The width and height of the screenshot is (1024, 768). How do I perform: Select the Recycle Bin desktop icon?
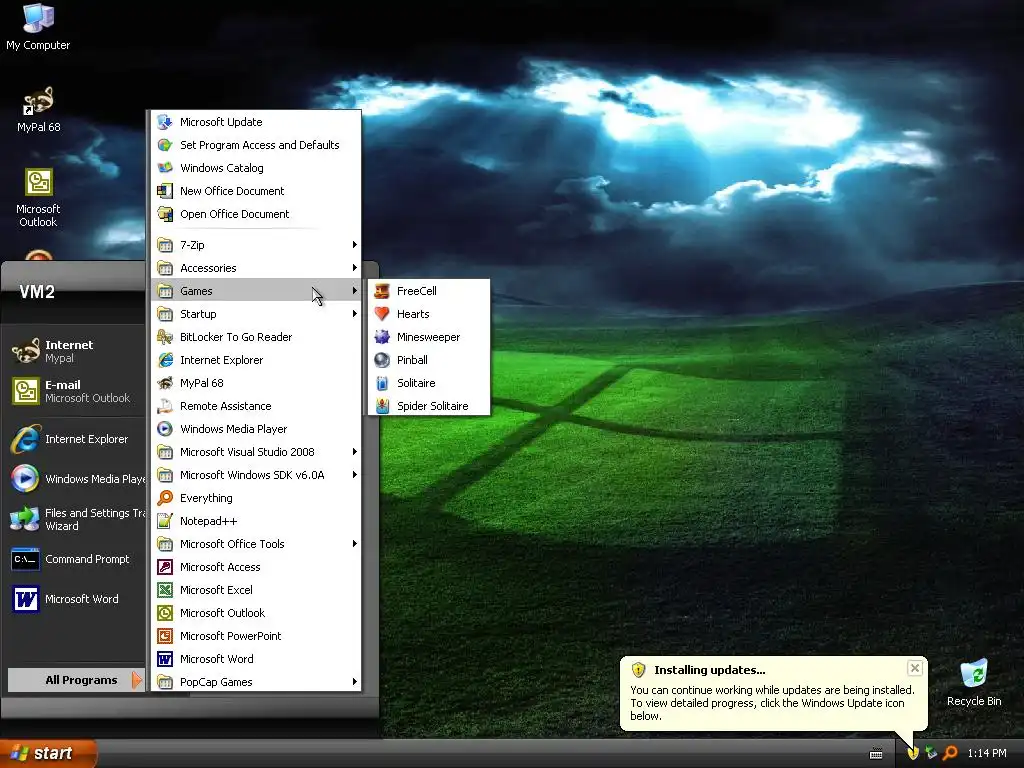[974, 682]
